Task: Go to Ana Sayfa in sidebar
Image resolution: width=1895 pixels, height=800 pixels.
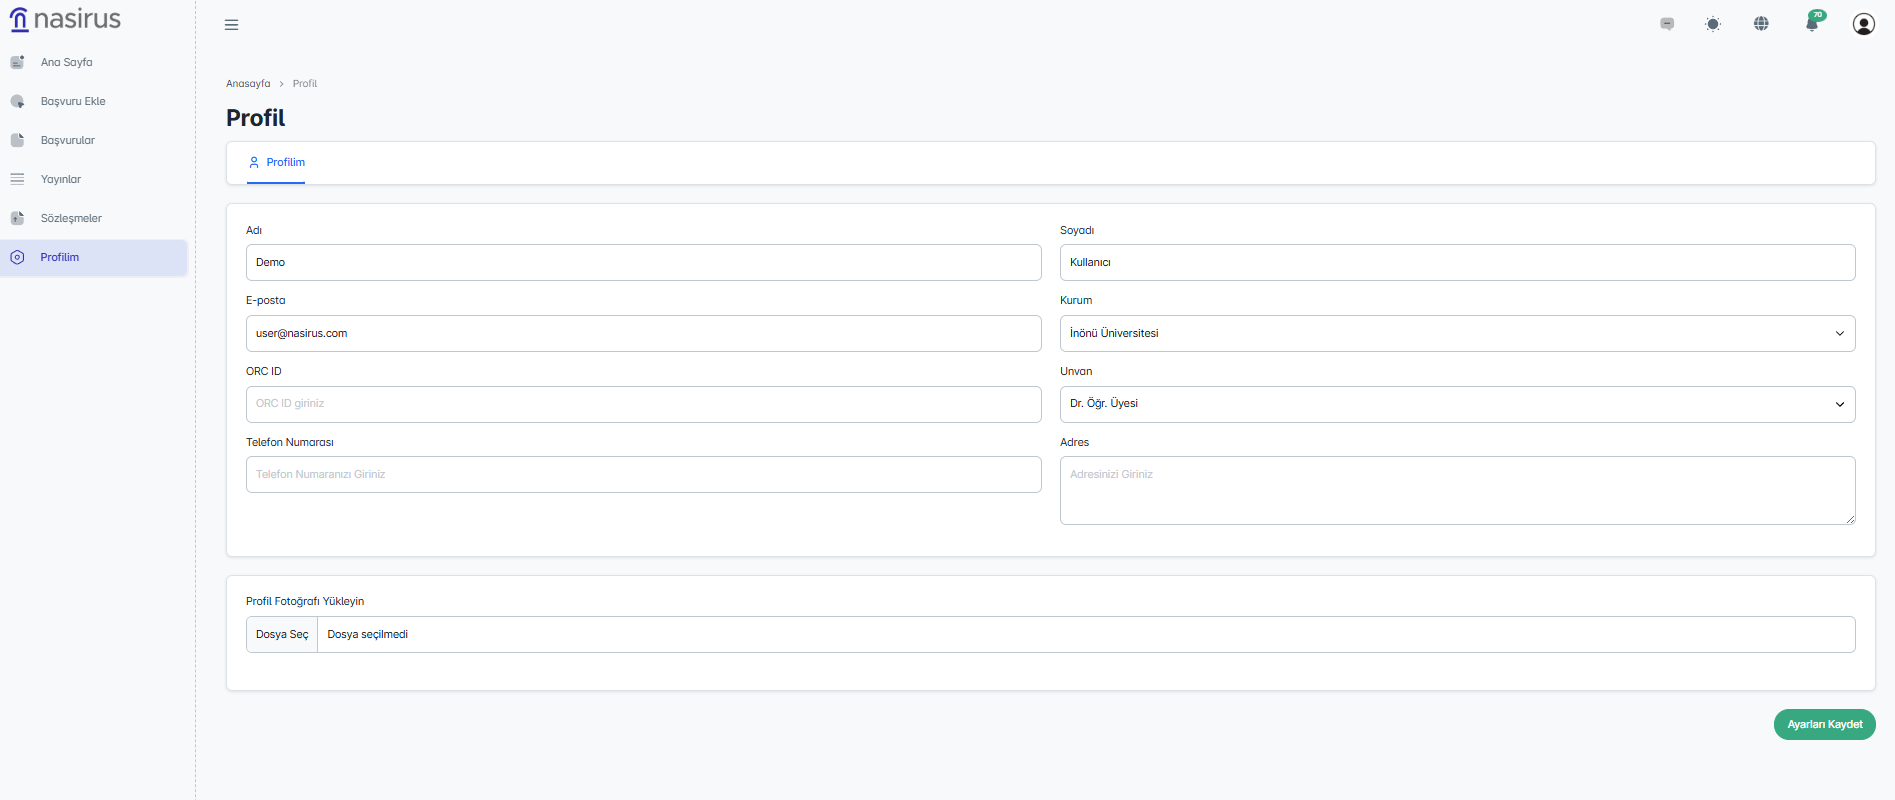Action: tap(66, 62)
